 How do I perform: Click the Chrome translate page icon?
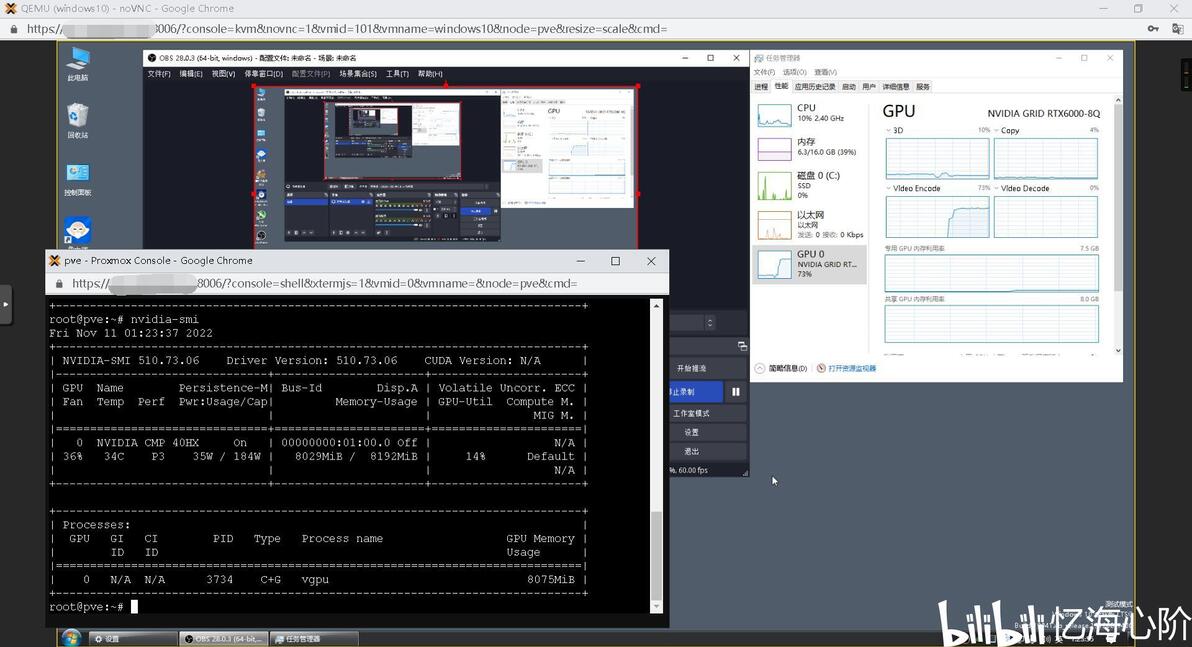[x=1178, y=29]
